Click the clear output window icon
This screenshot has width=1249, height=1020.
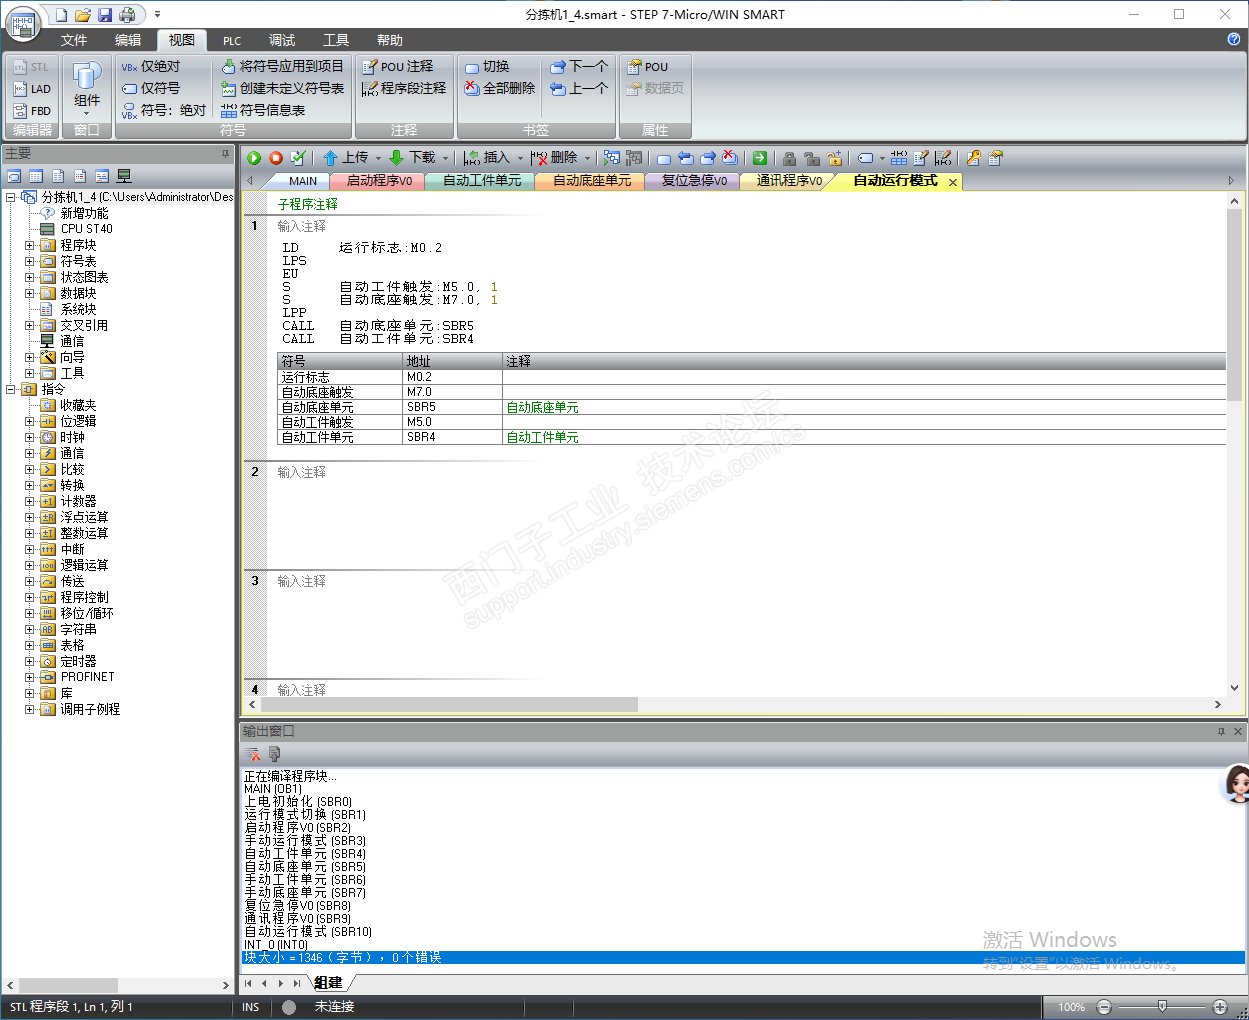coord(252,754)
